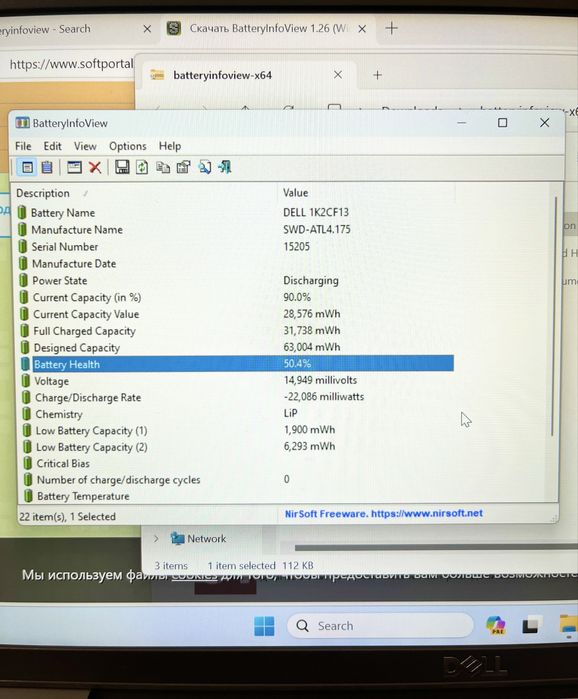Open a new browser tab with plus button
The image size is (578, 699).
(391, 29)
